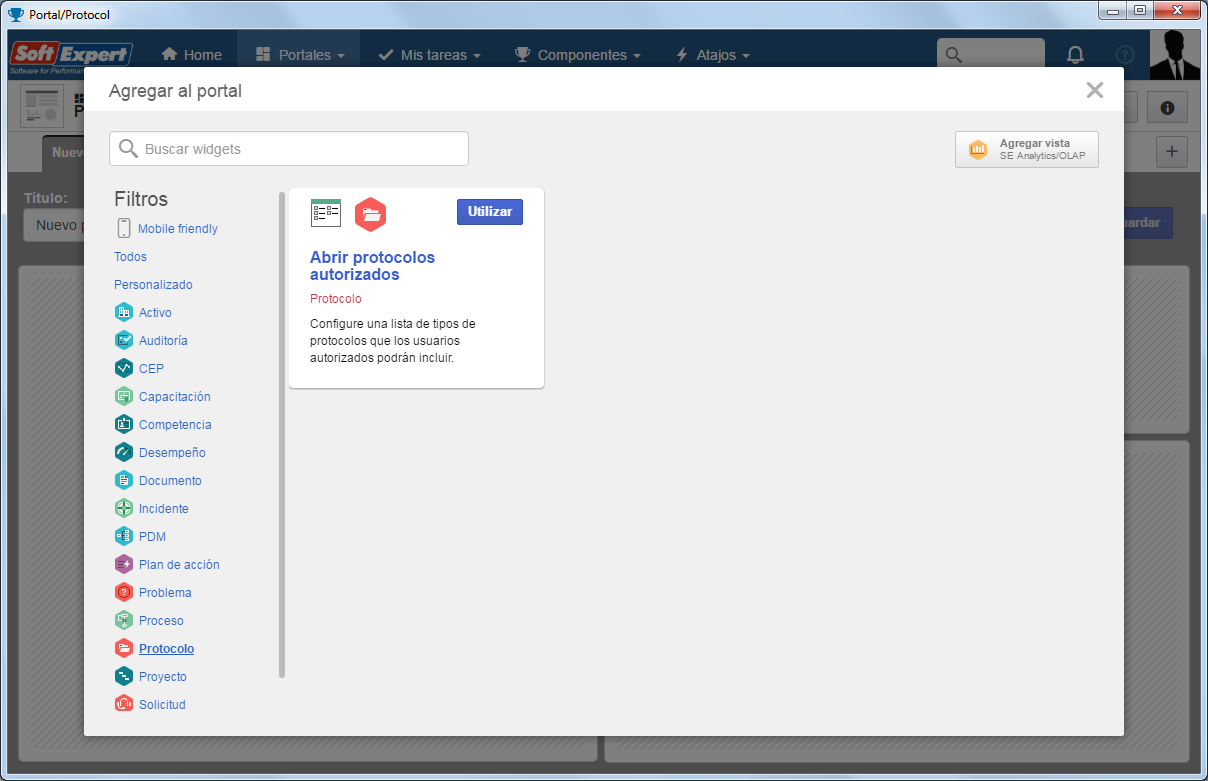Click the Incidente filter hexagon icon
Screen dimensions: 1208x781
[x=124, y=508]
